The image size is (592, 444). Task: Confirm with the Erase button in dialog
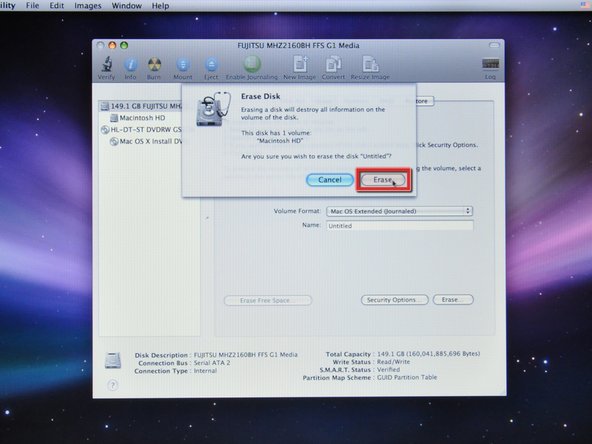[383, 180]
